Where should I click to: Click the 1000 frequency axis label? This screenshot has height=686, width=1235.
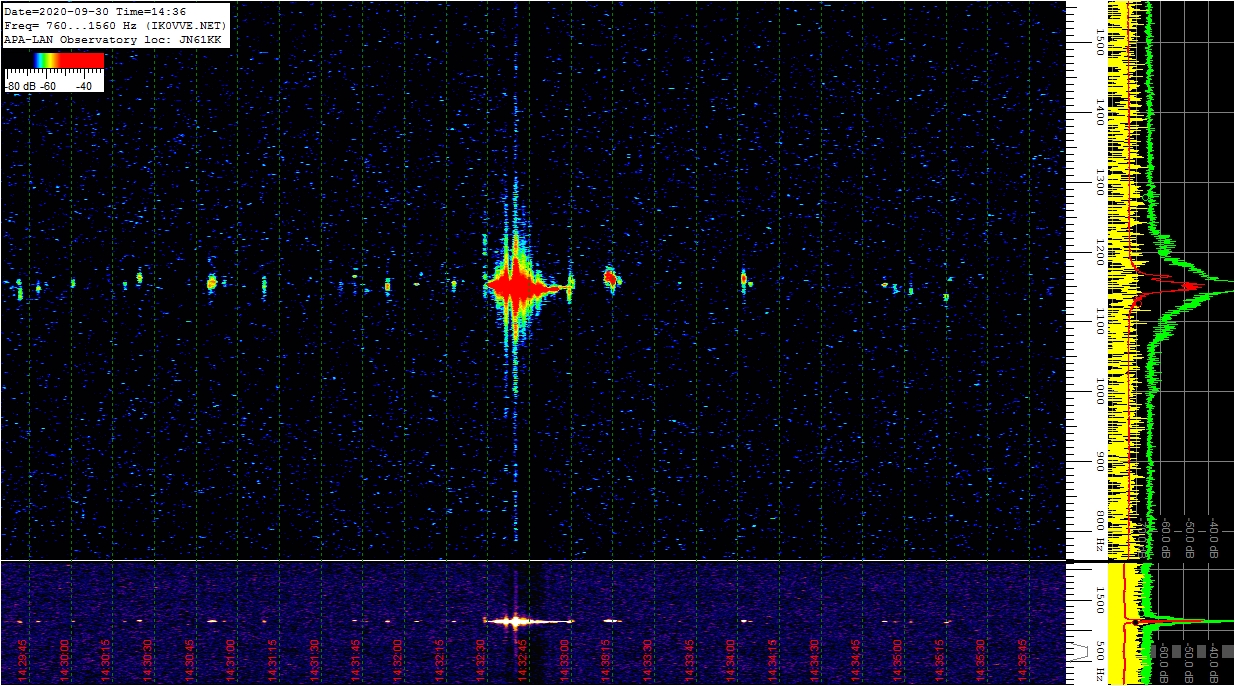1100,392
